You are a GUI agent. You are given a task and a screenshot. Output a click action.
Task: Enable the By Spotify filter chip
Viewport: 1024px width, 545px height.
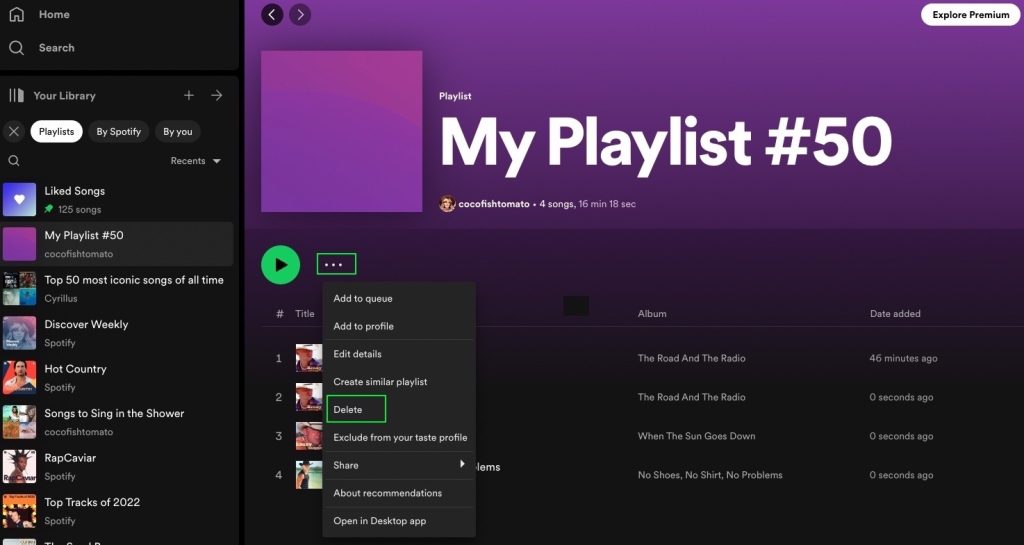tap(118, 131)
